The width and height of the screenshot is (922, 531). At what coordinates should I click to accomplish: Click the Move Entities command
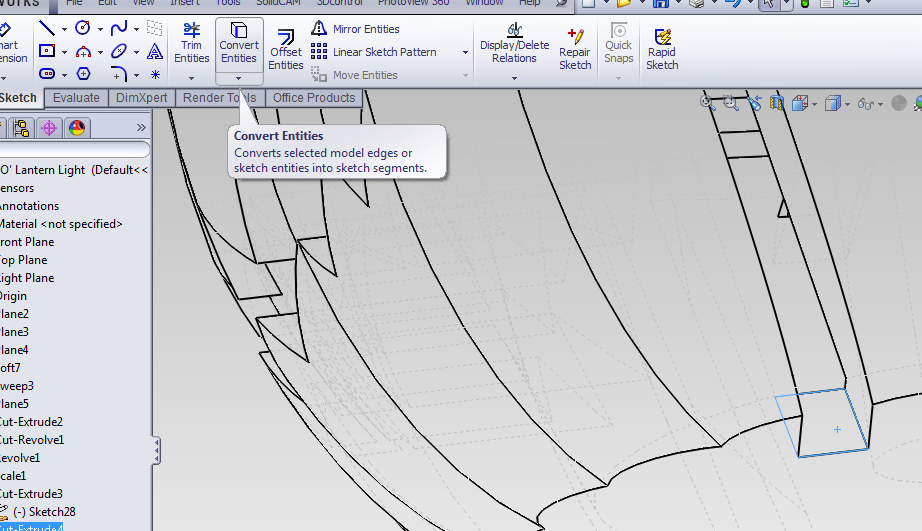(x=355, y=75)
